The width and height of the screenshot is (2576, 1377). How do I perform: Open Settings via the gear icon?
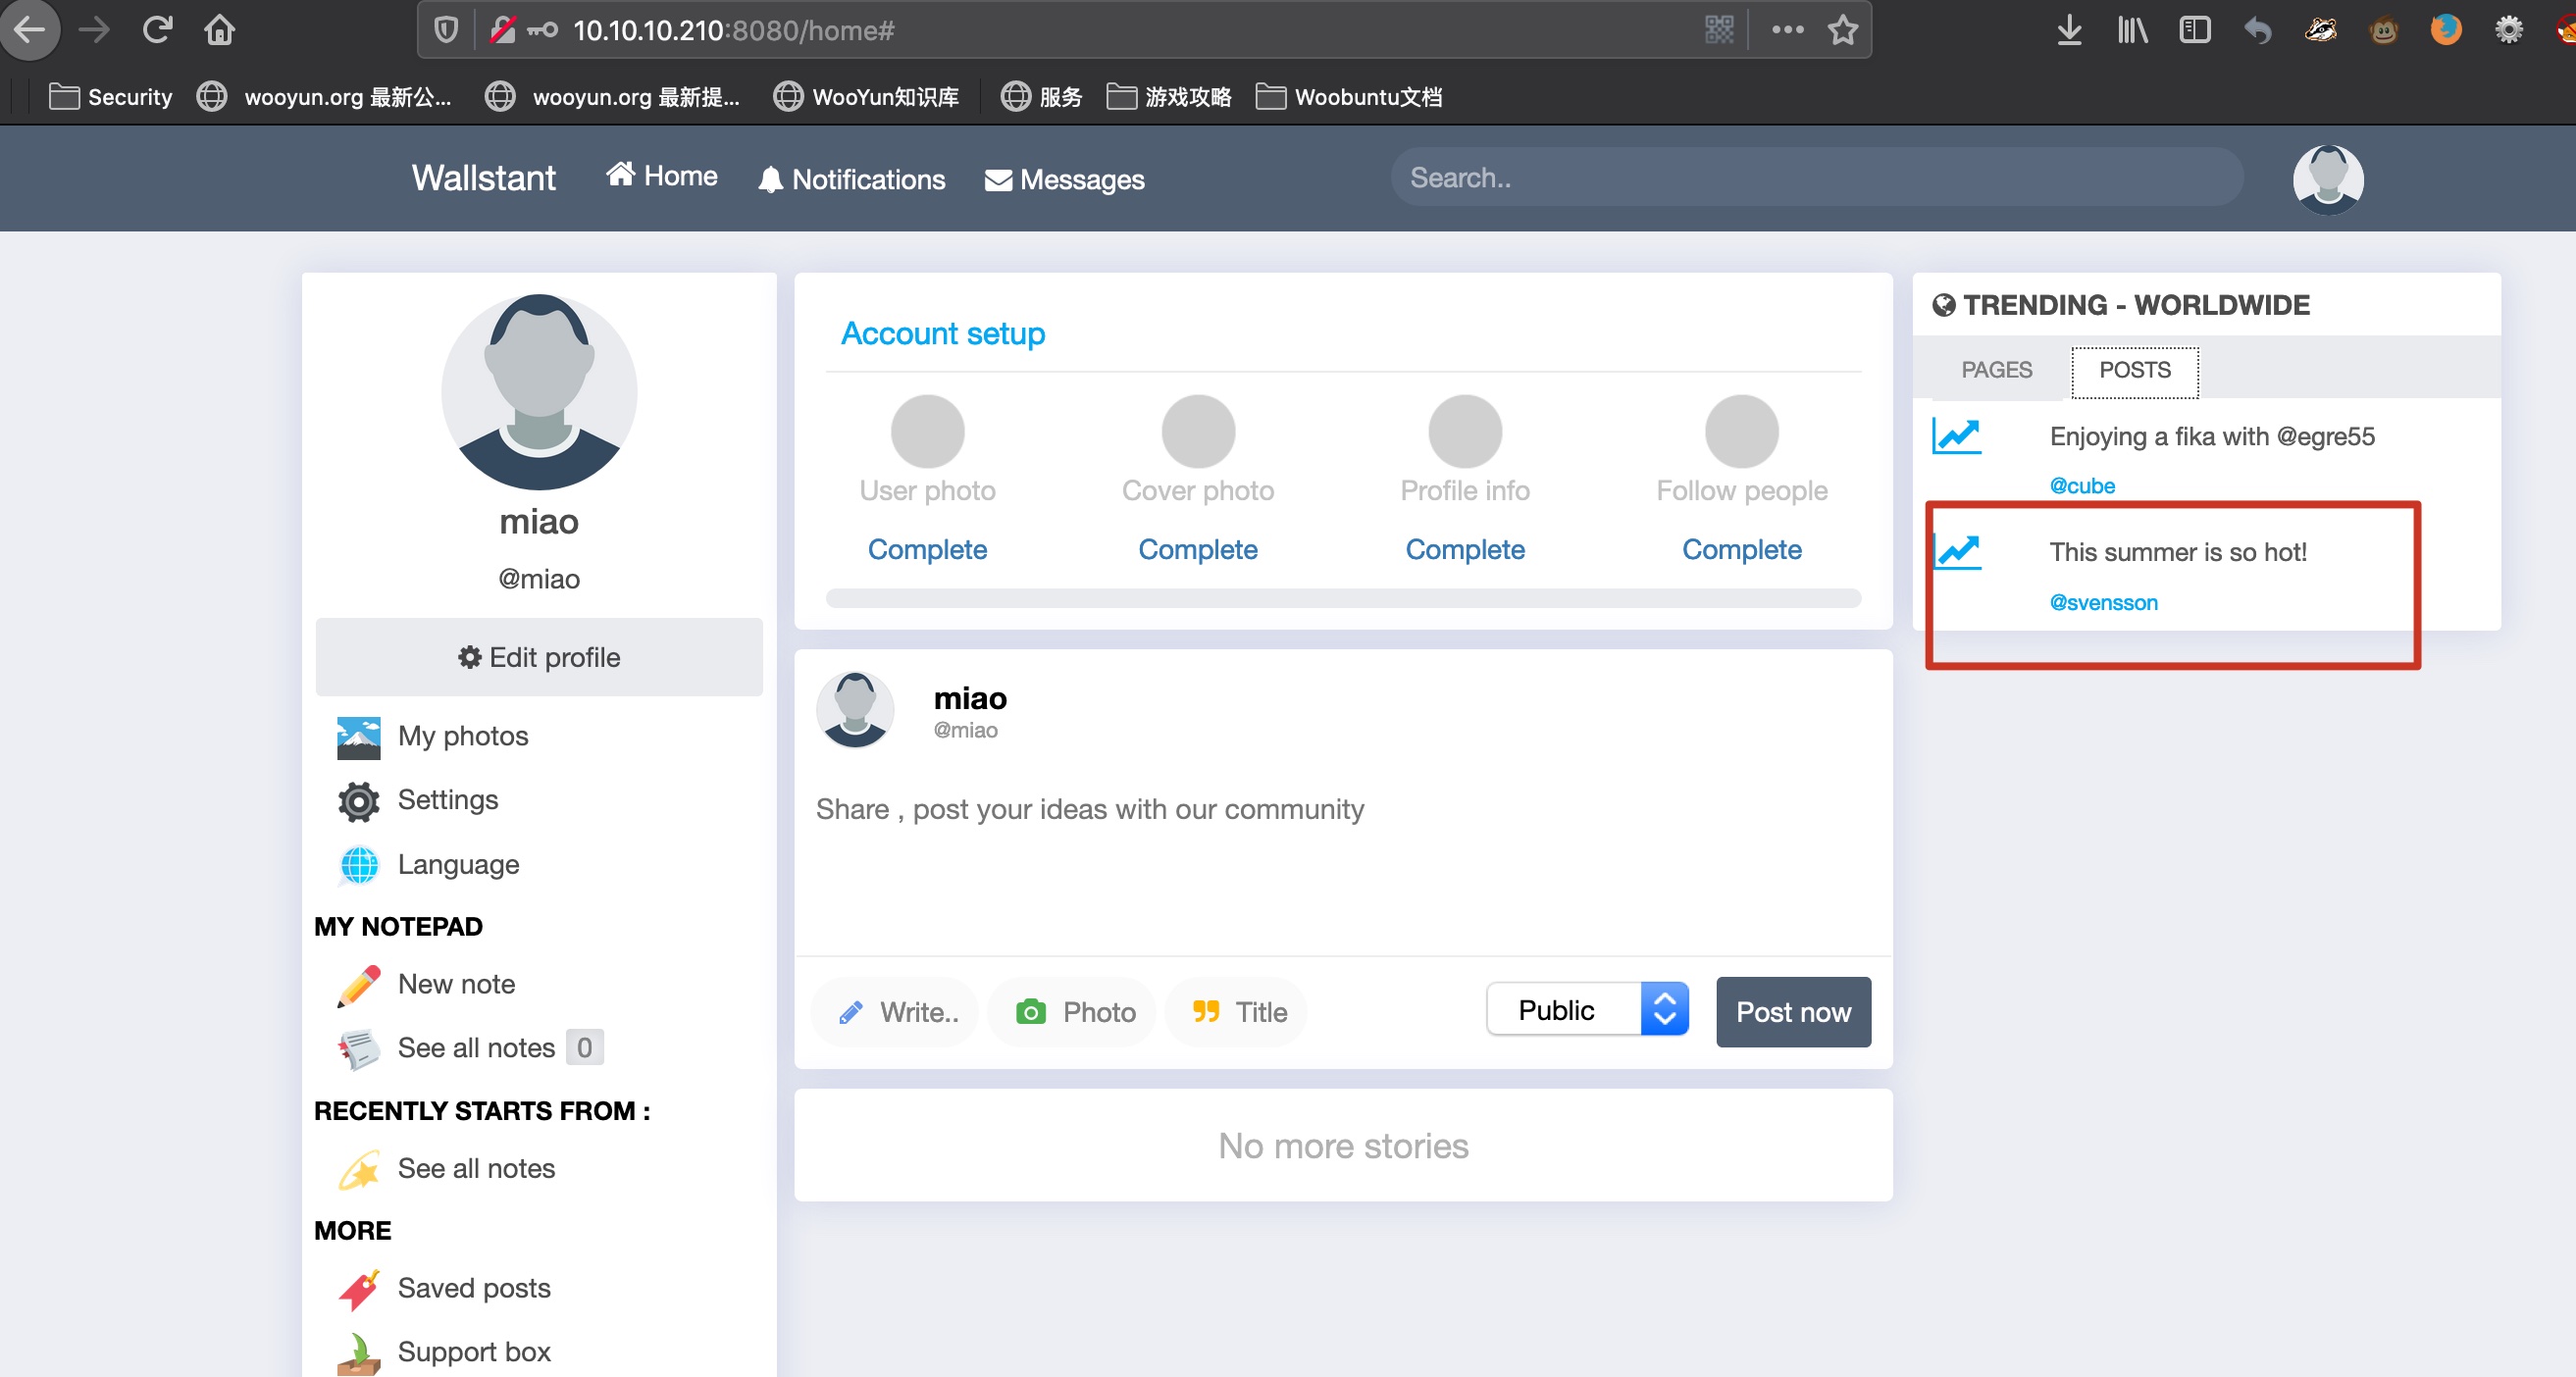358,801
